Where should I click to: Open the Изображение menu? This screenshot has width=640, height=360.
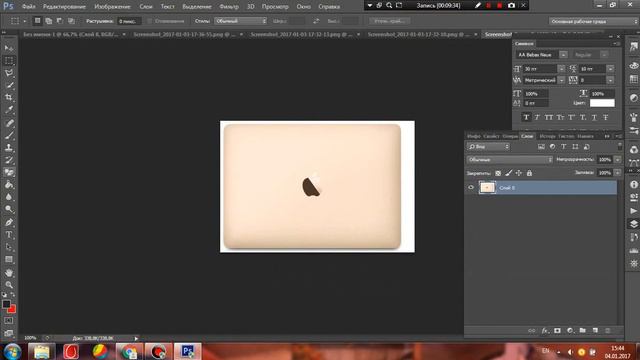112,7
